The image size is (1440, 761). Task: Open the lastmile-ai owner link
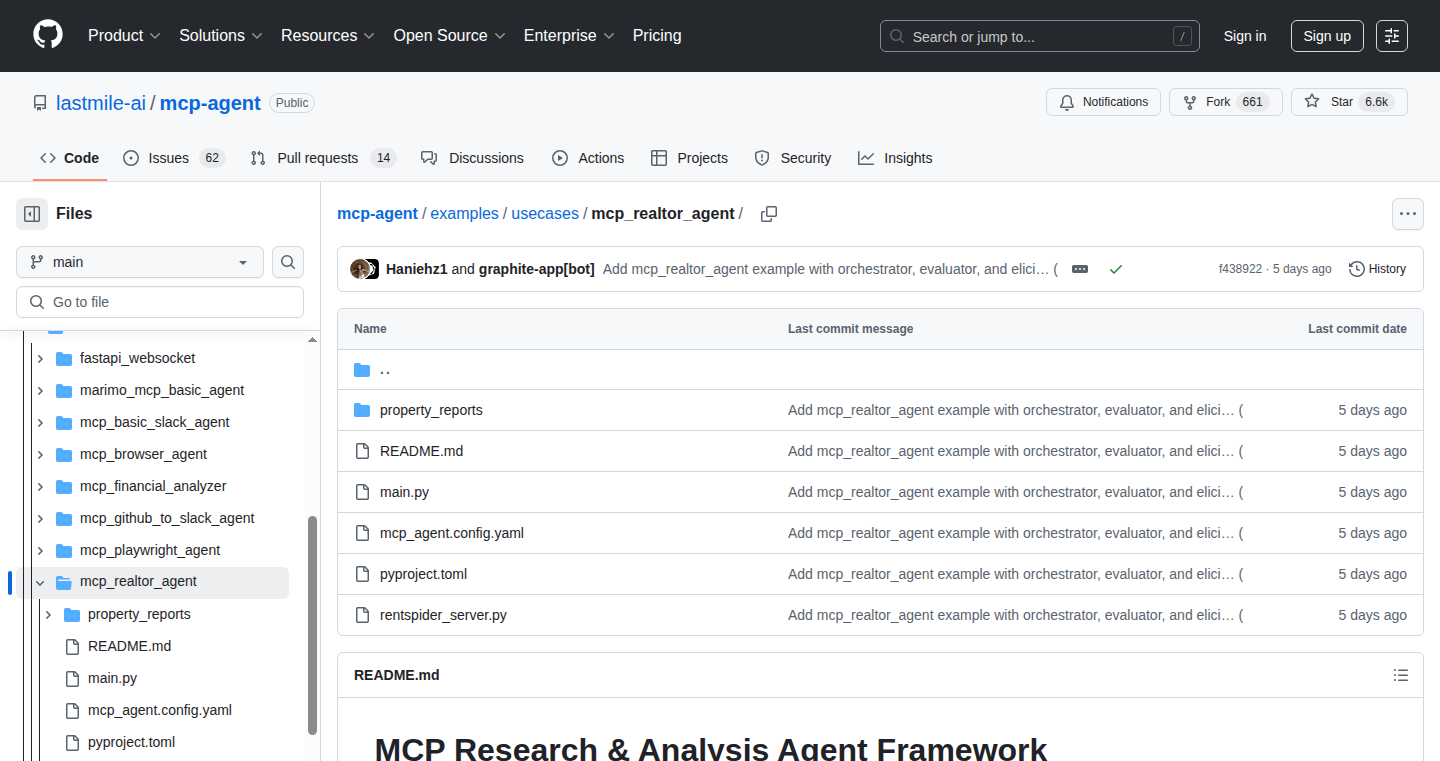(x=101, y=103)
